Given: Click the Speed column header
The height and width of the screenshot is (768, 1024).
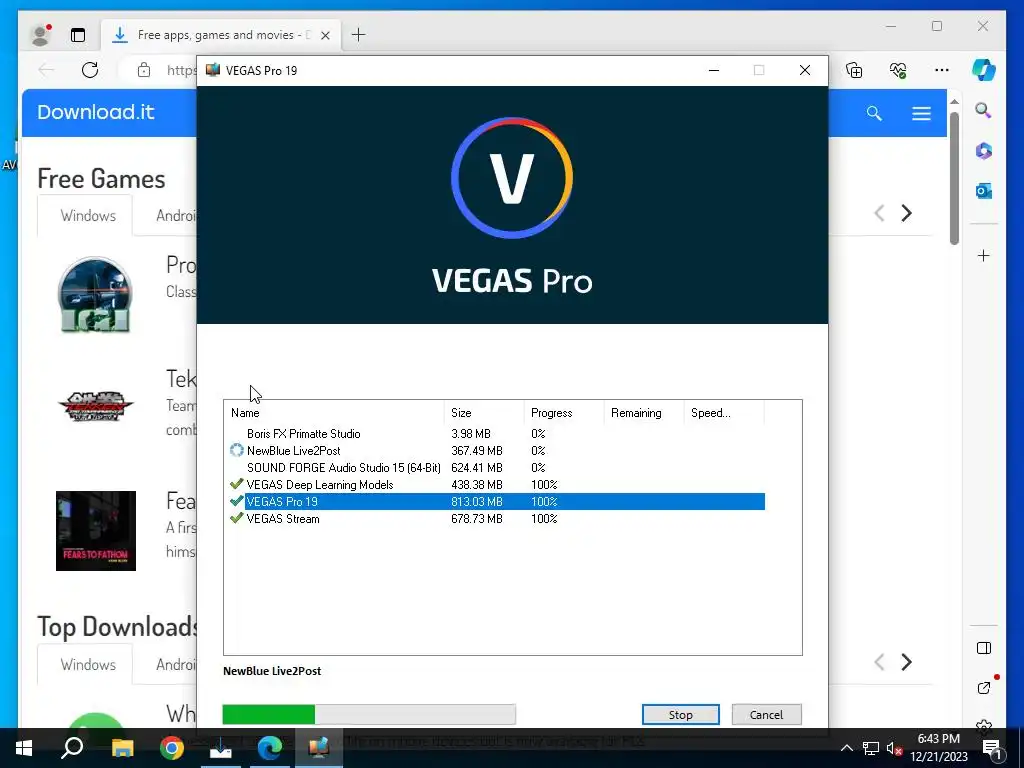Looking at the screenshot, I should [724, 413].
